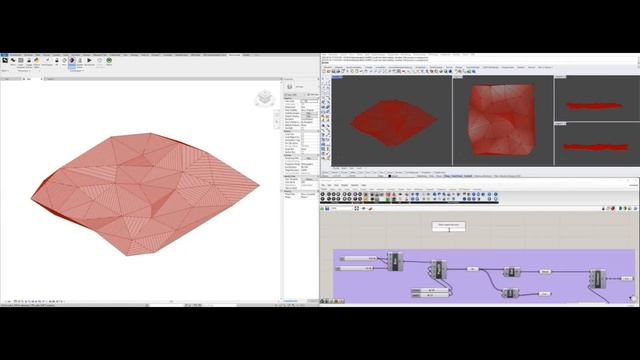This screenshot has height=360, width=640.
Task: Open the Grasshopper Edit menu
Action: coord(330,185)
